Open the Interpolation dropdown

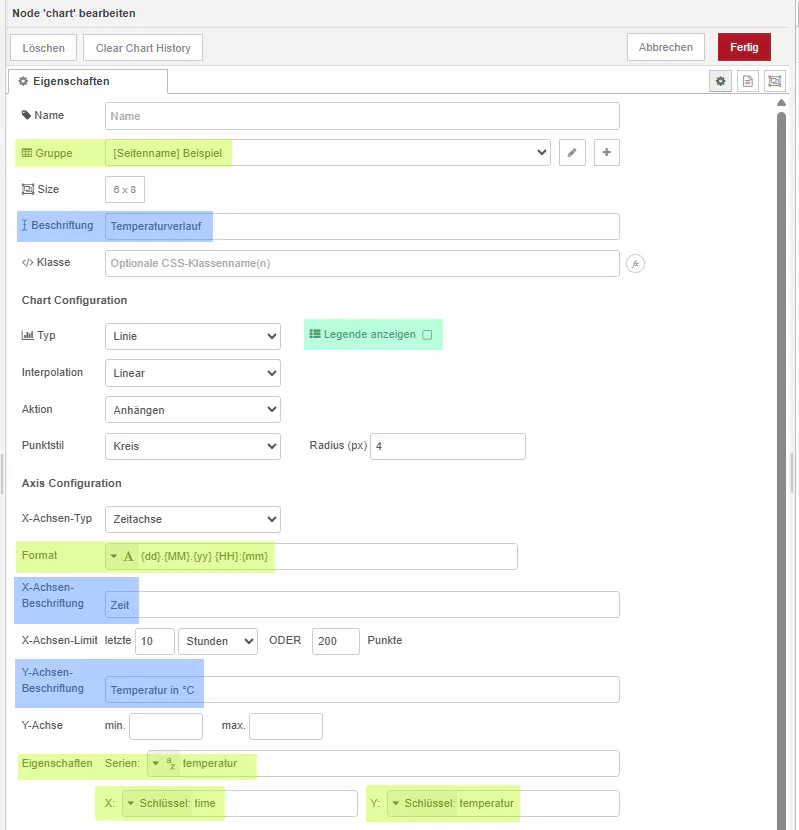tap(192, 373)
